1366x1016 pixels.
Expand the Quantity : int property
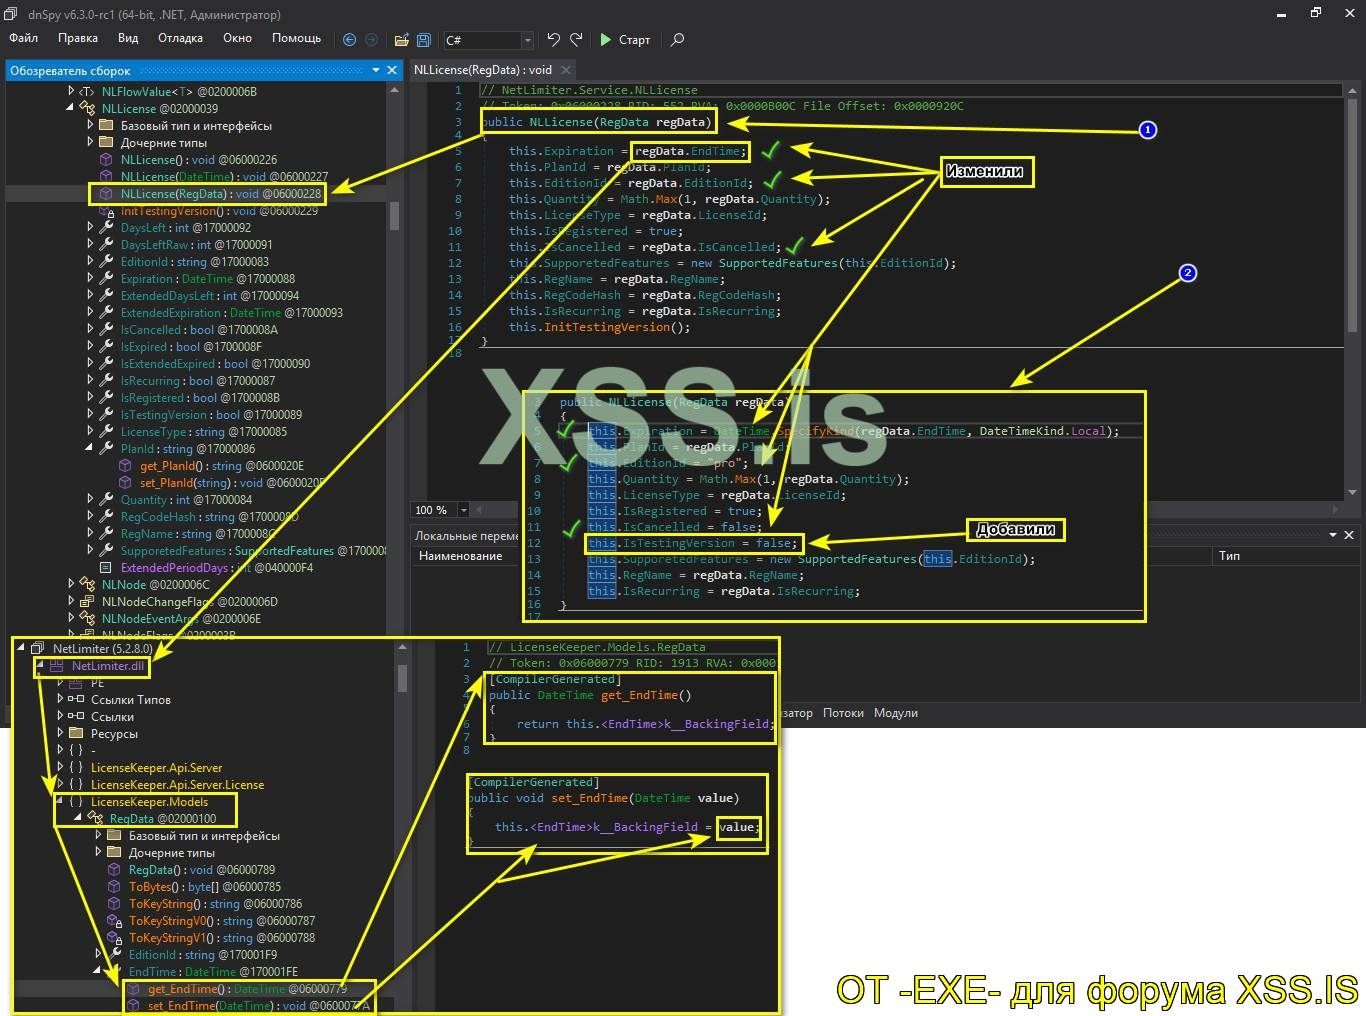(90, 500)
